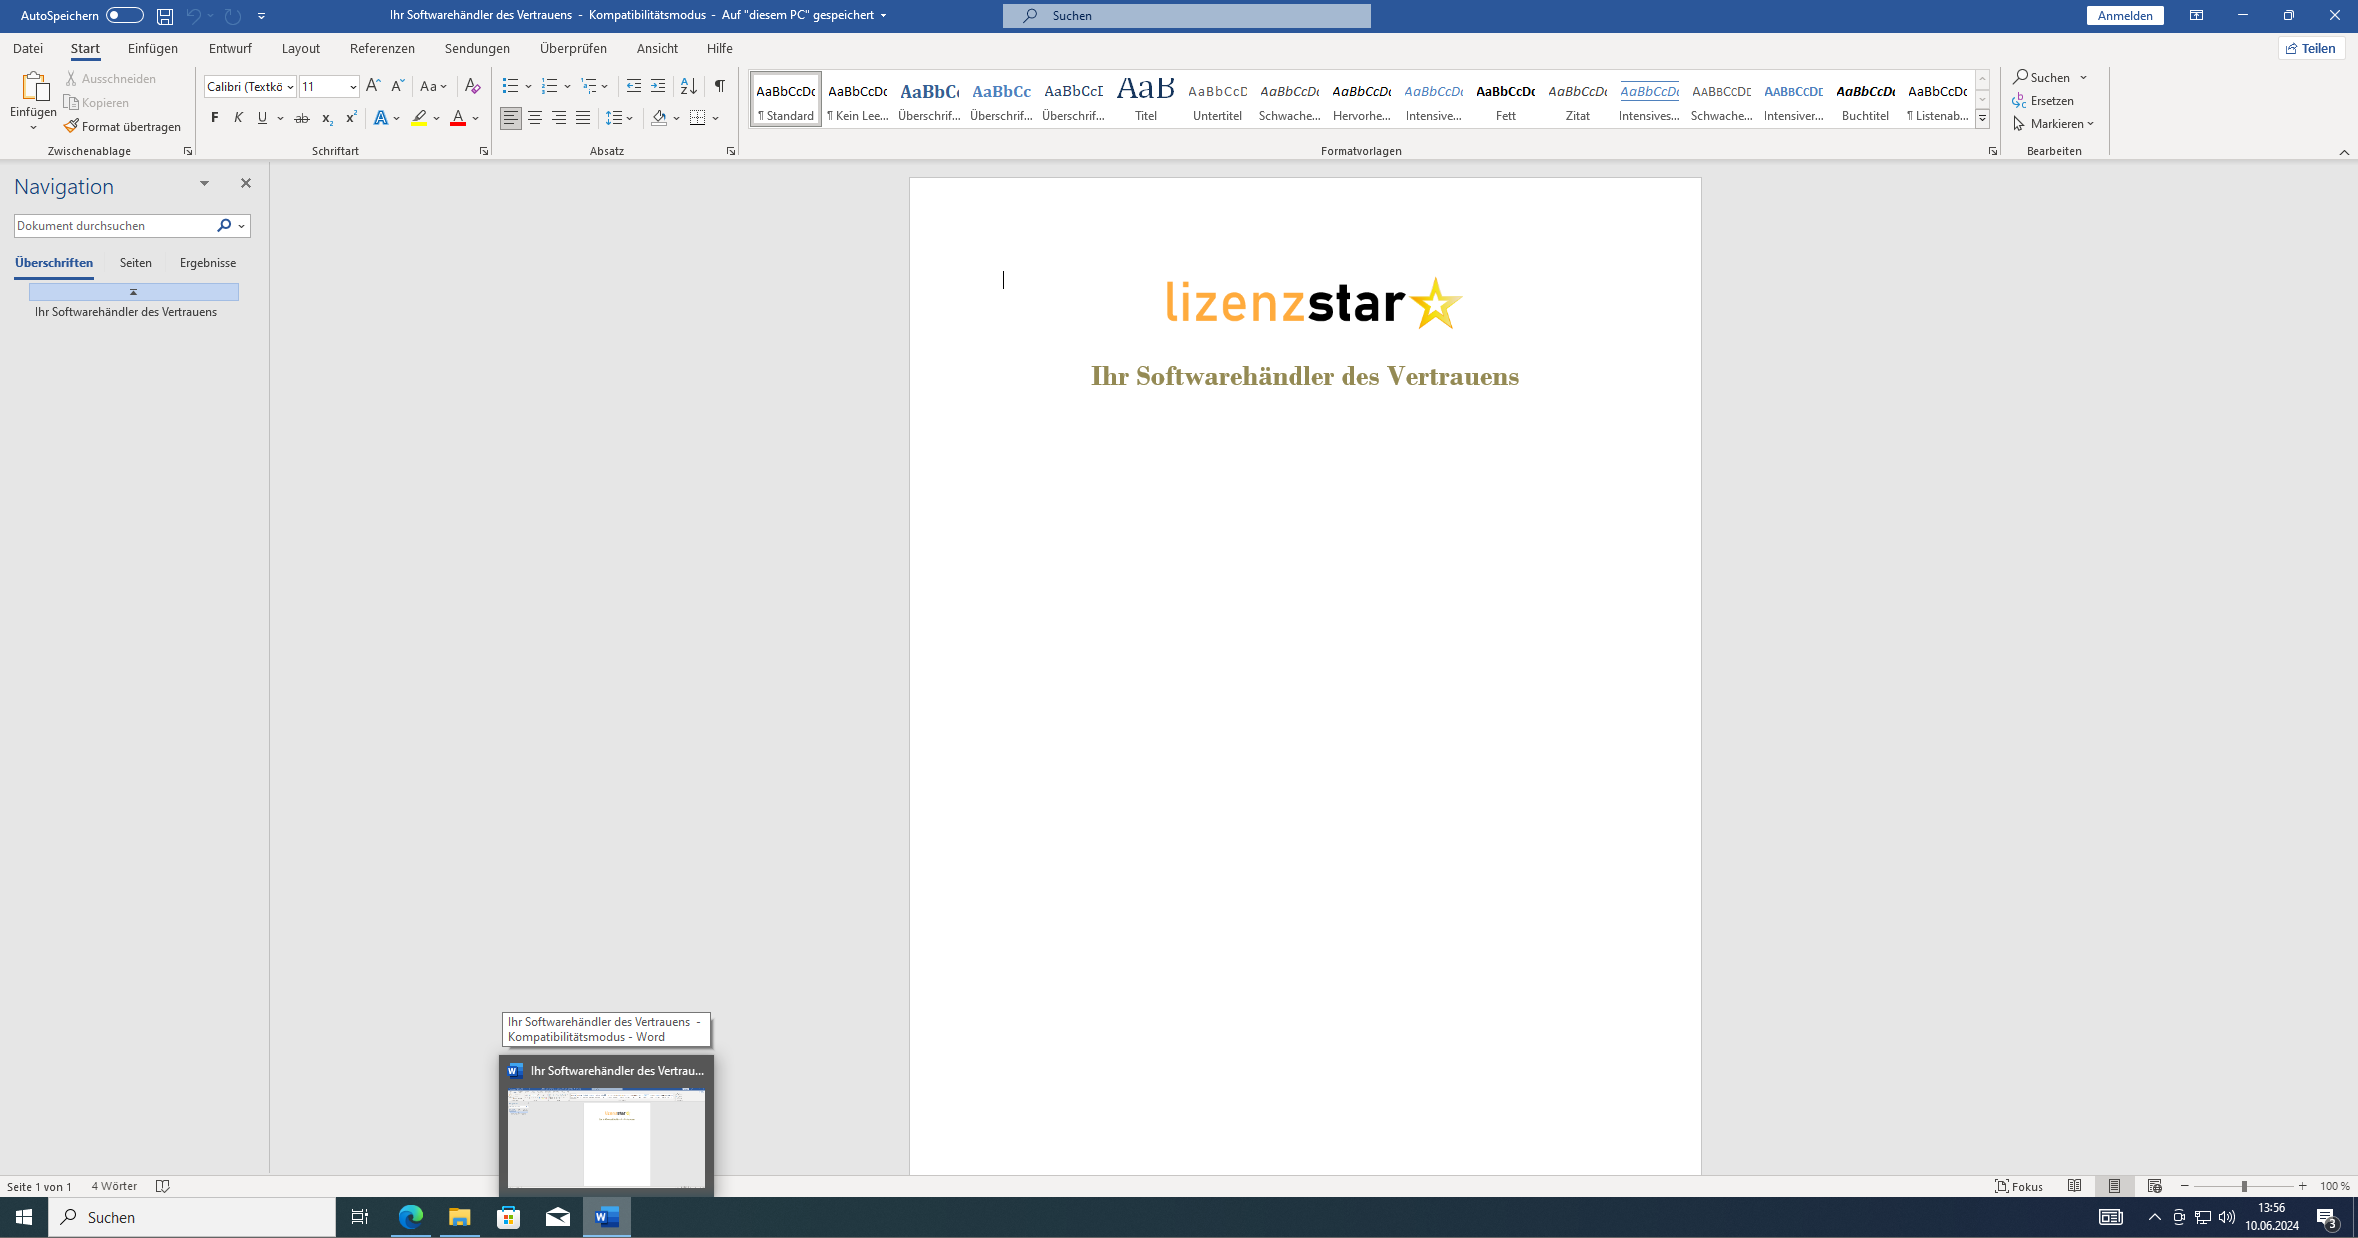Open the Datei menu
The width and height of the screenshot is (2358, 1238).
point(28,48)
